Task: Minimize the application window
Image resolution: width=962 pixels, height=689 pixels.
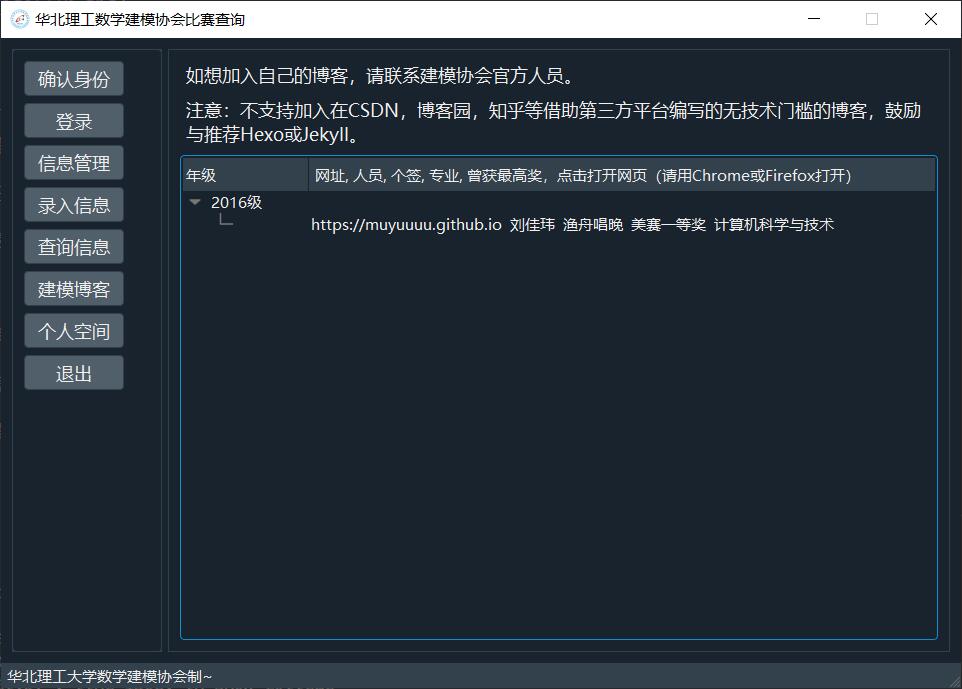Action: point(814,19)
